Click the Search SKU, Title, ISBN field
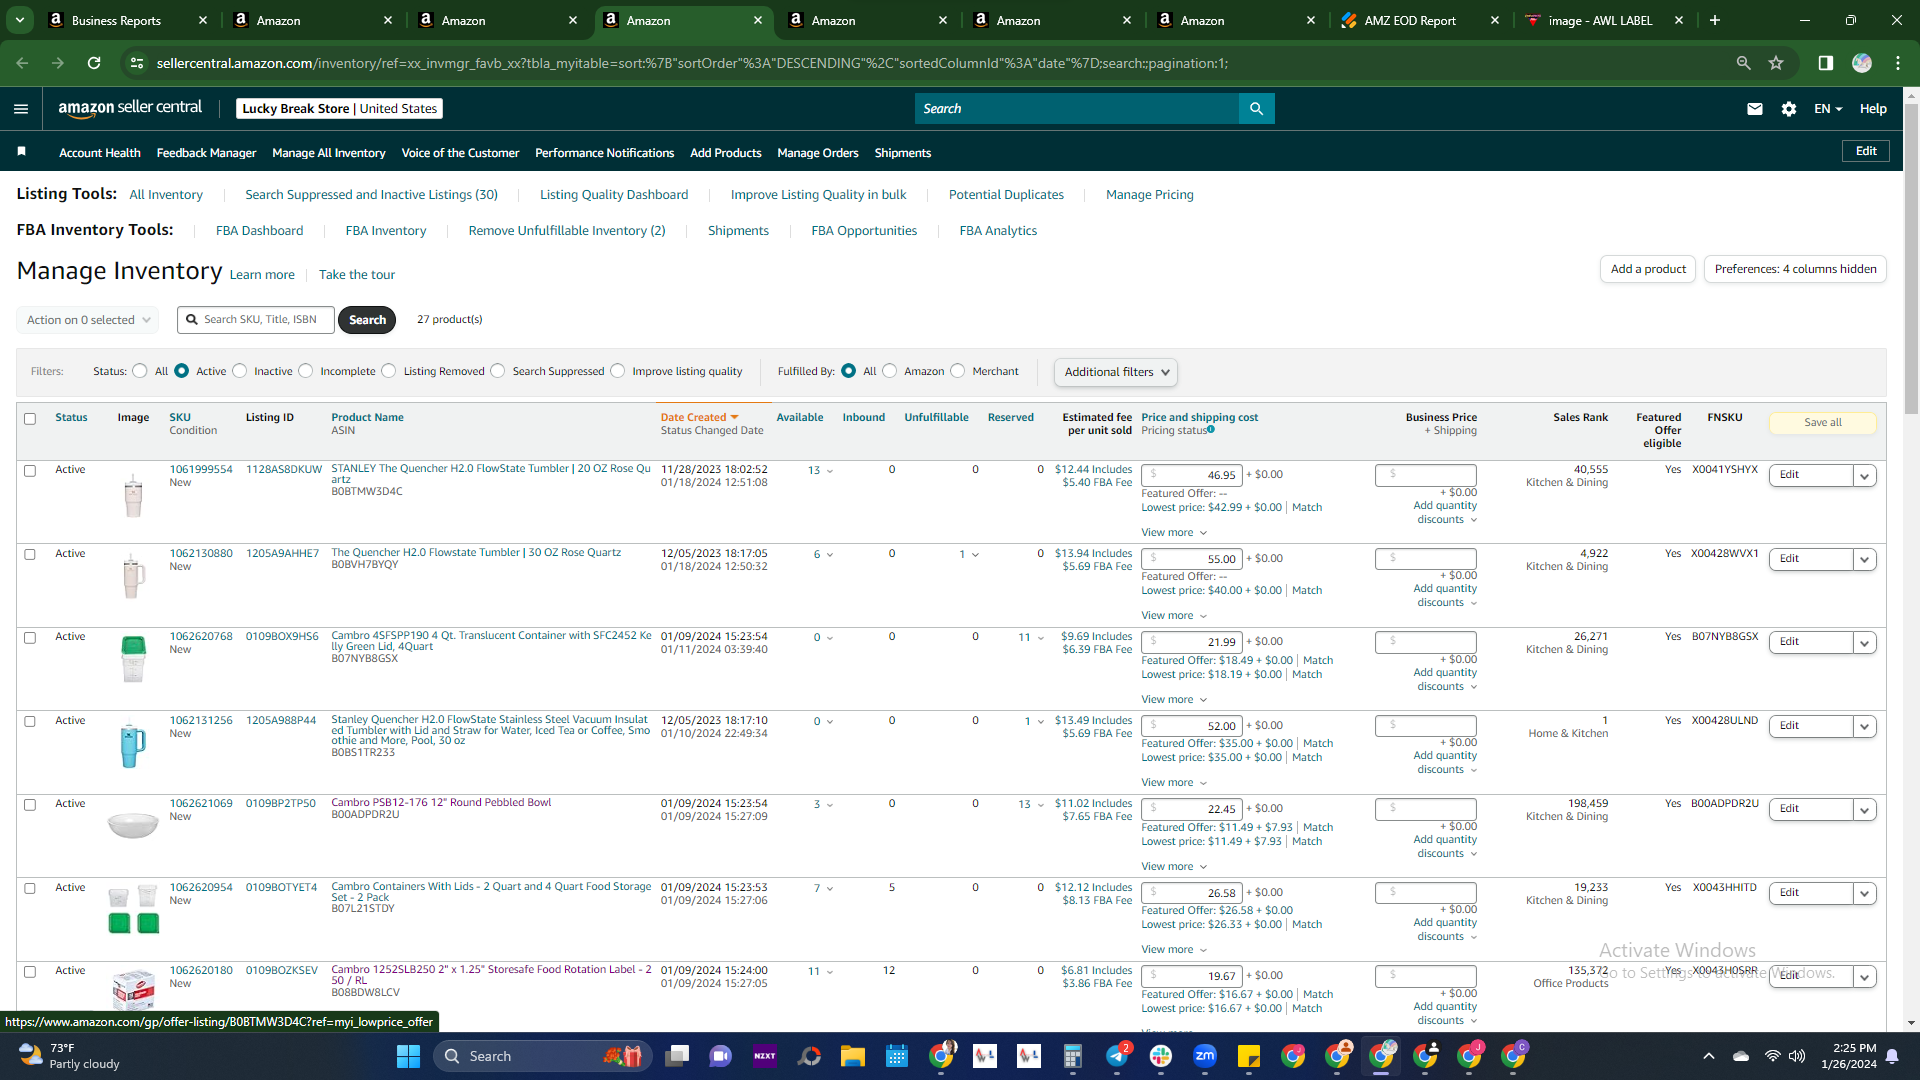Screen dimensions: 1920x1080 click(x=256, y=320)
